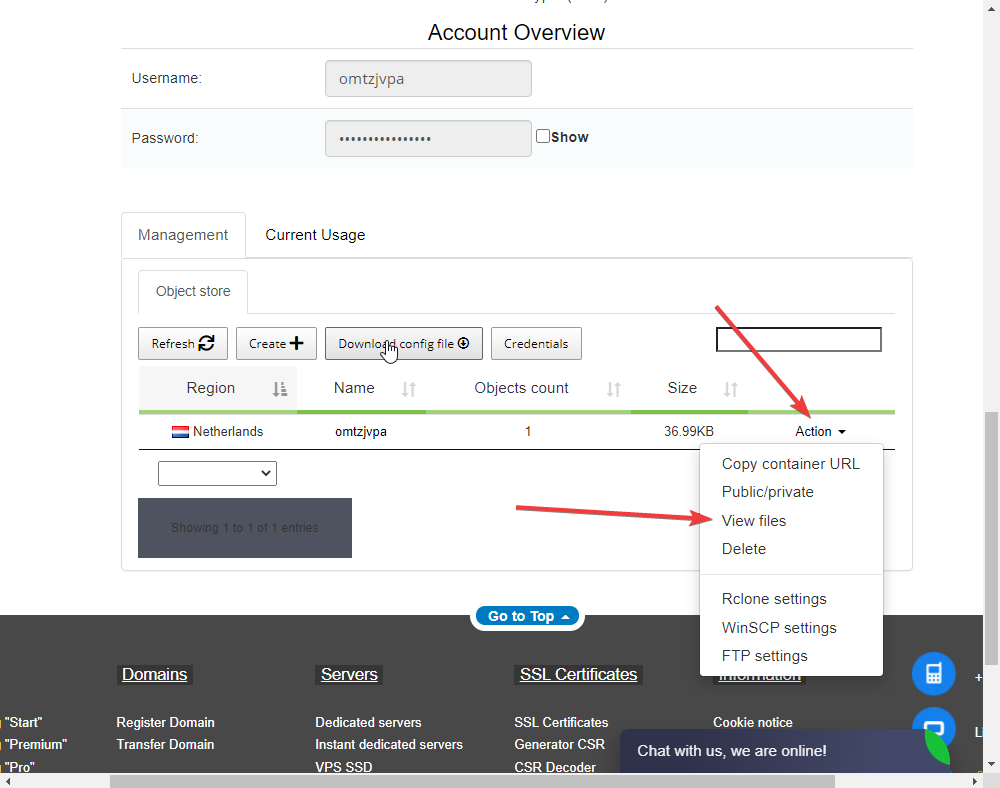This screenshot has width=1000, height=788.
Task: Click the horizontal scrollbar at the bottom
Action: point(500,780)
